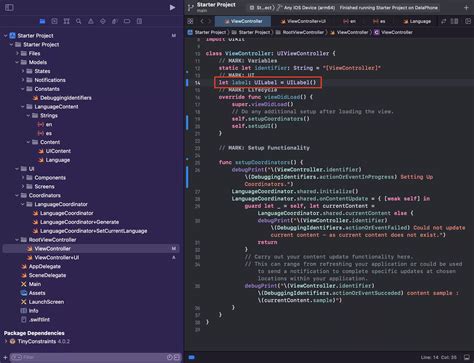The height and width of the screenshot is (363, 474).
Task: Open the Debug navigator icon
Action: click(115, 21)
